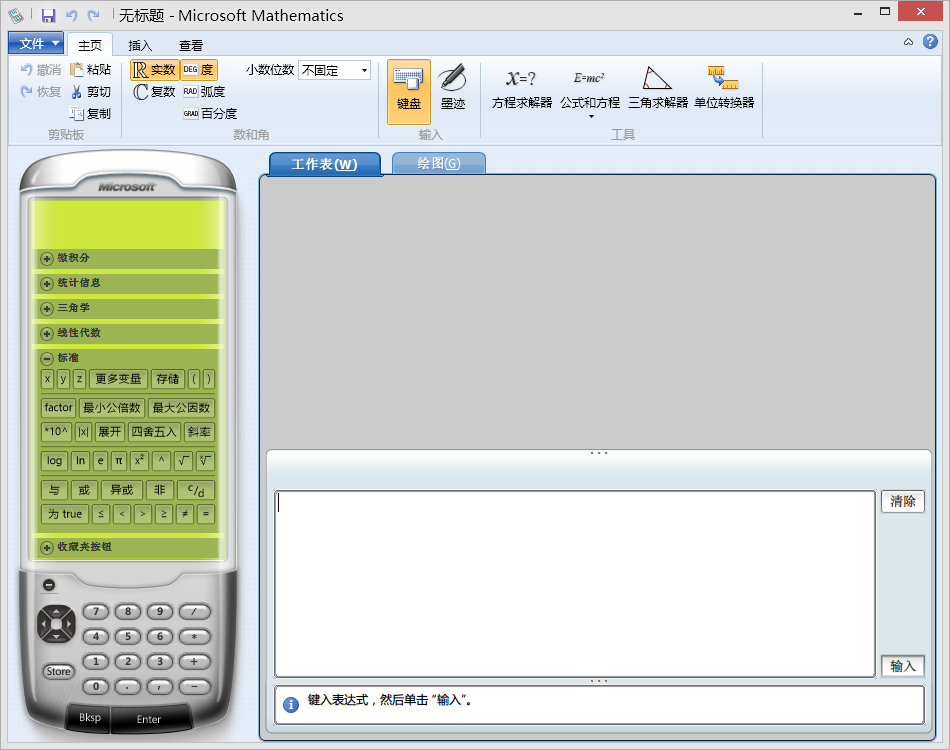Open the Triangle Solver (三角求解器) tool
The height and width of the screenshot is (750, 950).
click(x=658, y=88)
